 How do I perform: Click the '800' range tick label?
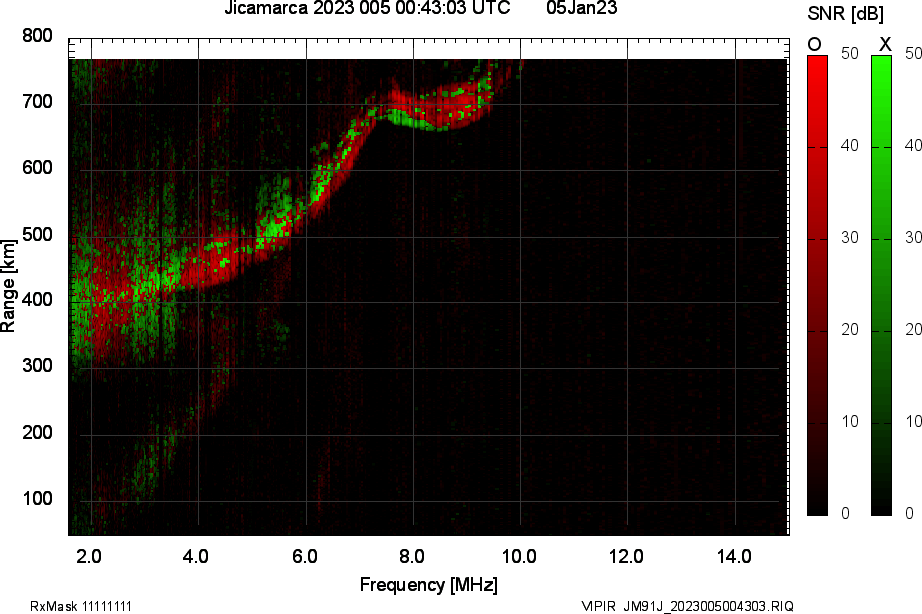tap(37, 36)
